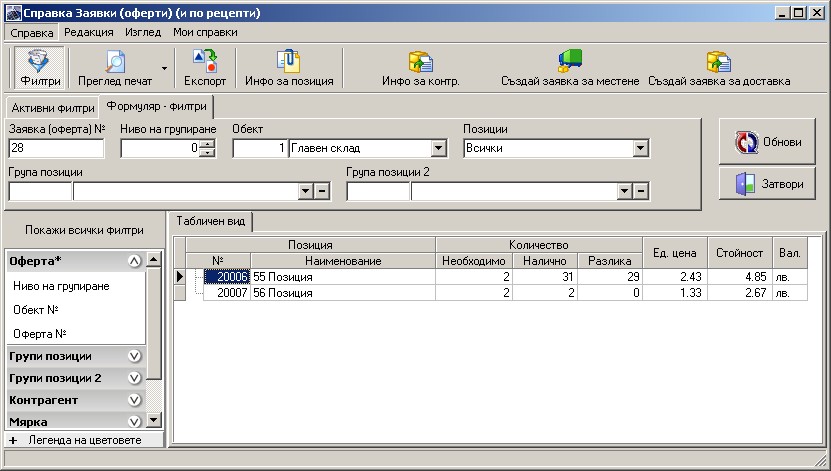Click the Стойност column header
This screenshot has width=831, height=471.
point(740,253)
